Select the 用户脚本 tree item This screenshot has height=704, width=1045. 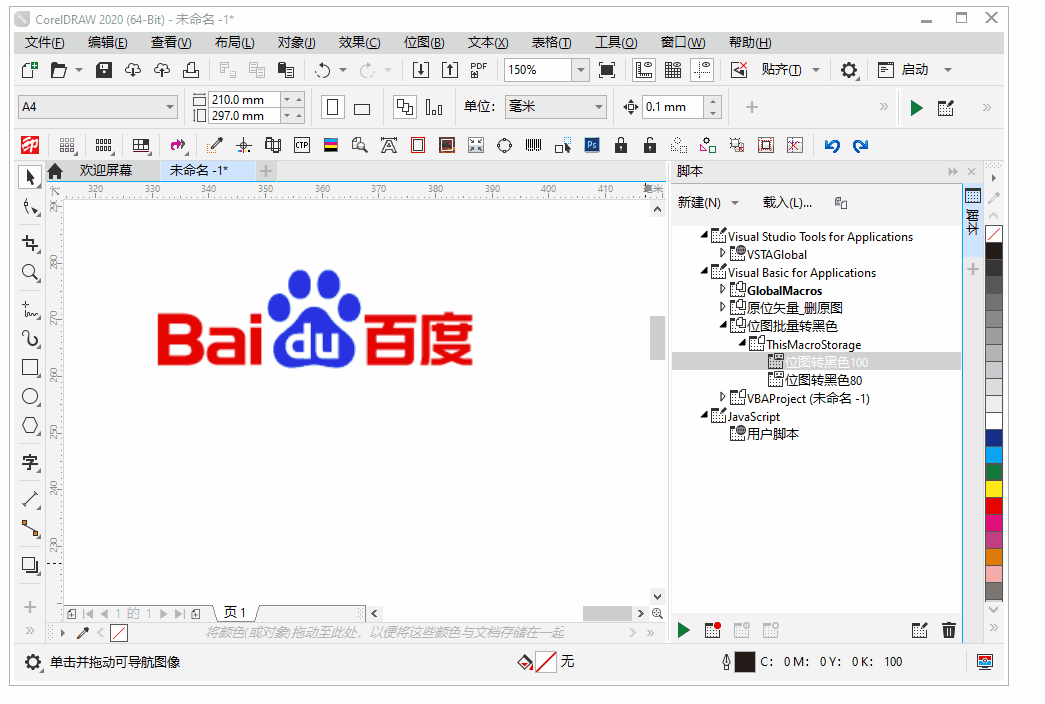coord(772,434)
